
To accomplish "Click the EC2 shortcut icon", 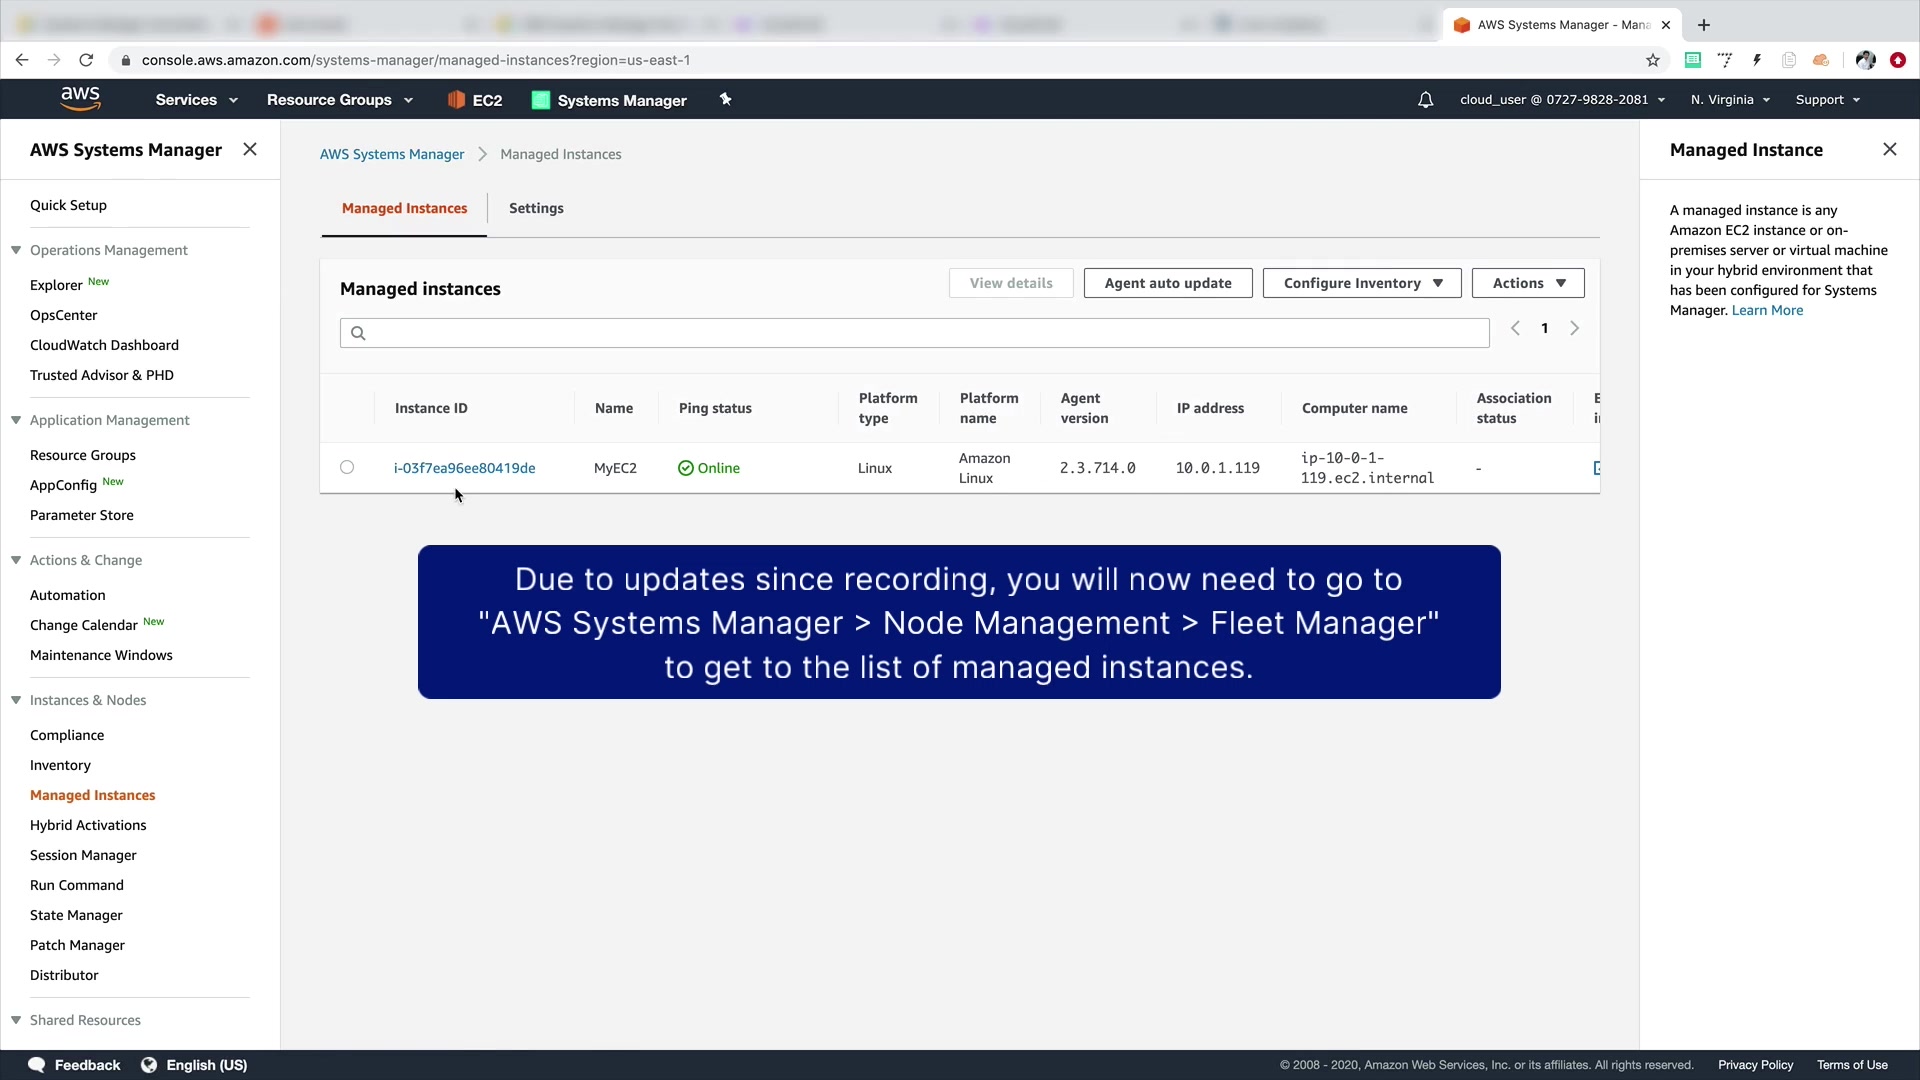I will [456, 100].
